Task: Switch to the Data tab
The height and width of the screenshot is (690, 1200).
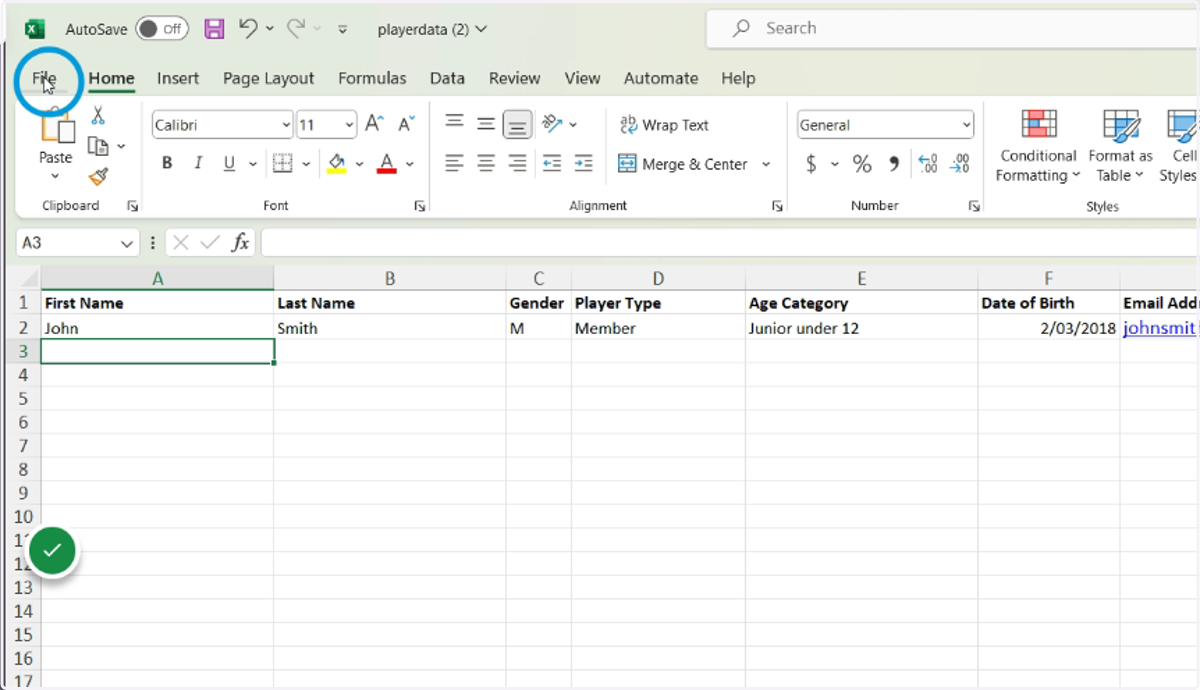Action: click(x=447, y=78)
